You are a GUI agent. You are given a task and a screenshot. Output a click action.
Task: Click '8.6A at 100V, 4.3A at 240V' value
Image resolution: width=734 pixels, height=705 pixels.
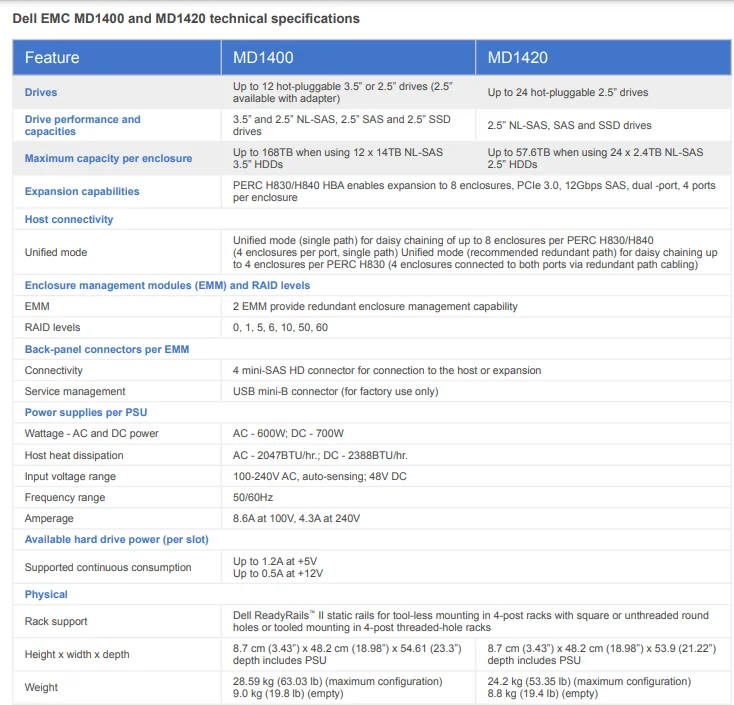tap(296, 518)
